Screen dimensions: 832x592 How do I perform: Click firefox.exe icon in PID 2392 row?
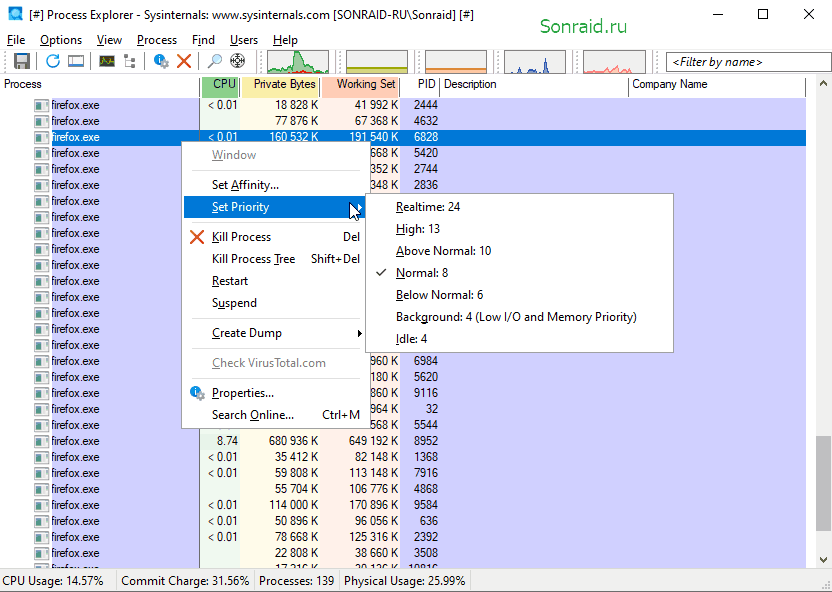[x=41, y=537]
